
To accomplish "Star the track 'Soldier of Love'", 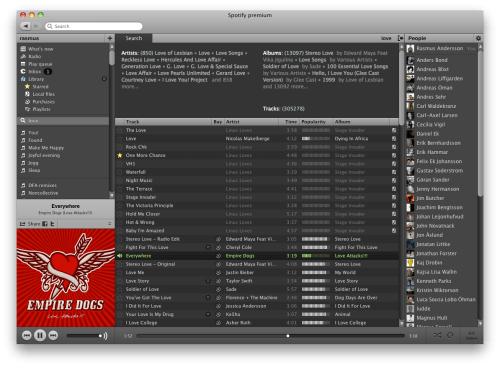I will [x=120, y=289].
